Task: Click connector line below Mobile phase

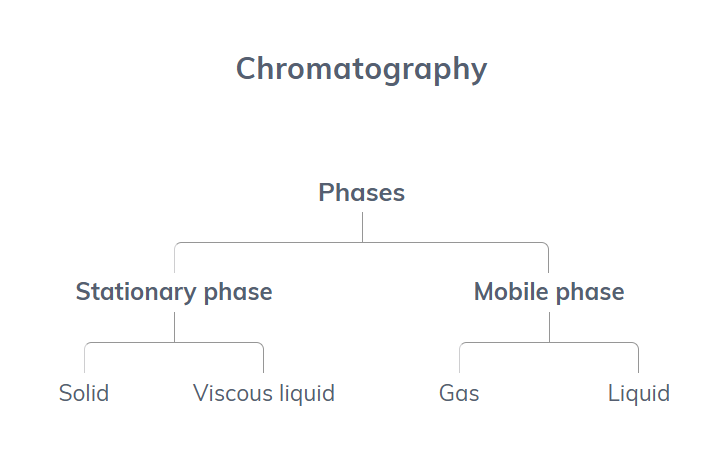Action: [x=549, y=327]
